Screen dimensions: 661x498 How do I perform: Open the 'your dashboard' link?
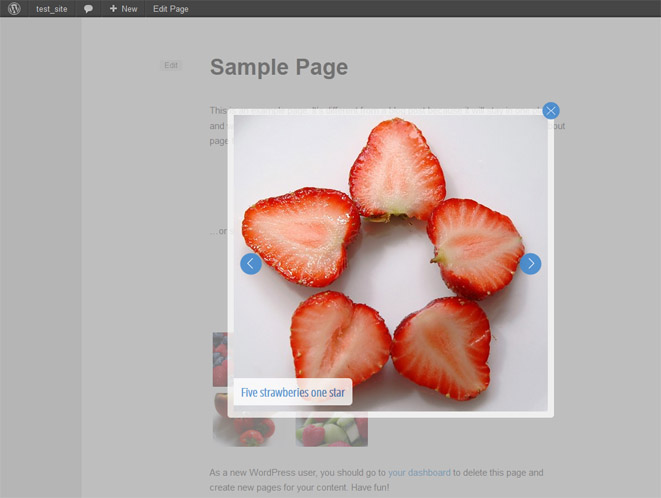(419, 472)
